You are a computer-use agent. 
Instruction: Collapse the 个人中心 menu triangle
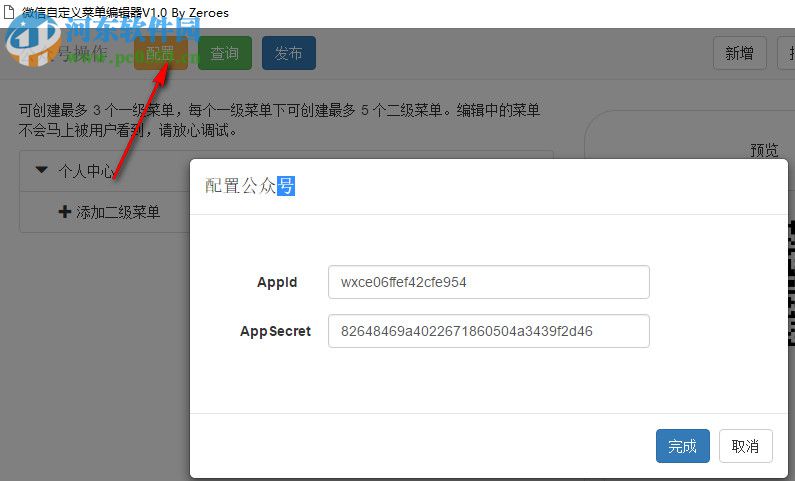[42, 169]
